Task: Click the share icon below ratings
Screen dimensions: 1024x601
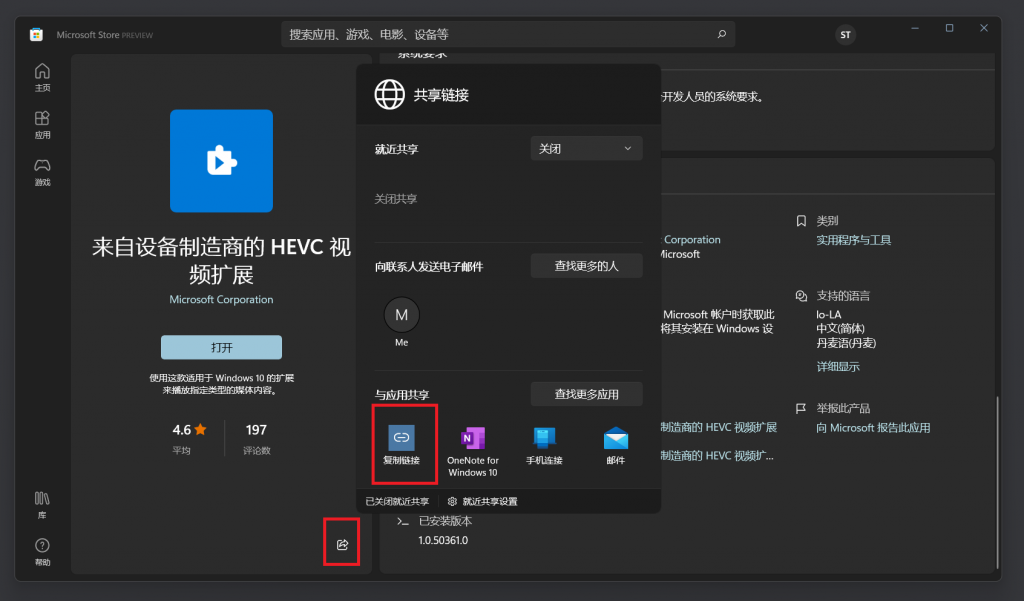Action: 342,544
